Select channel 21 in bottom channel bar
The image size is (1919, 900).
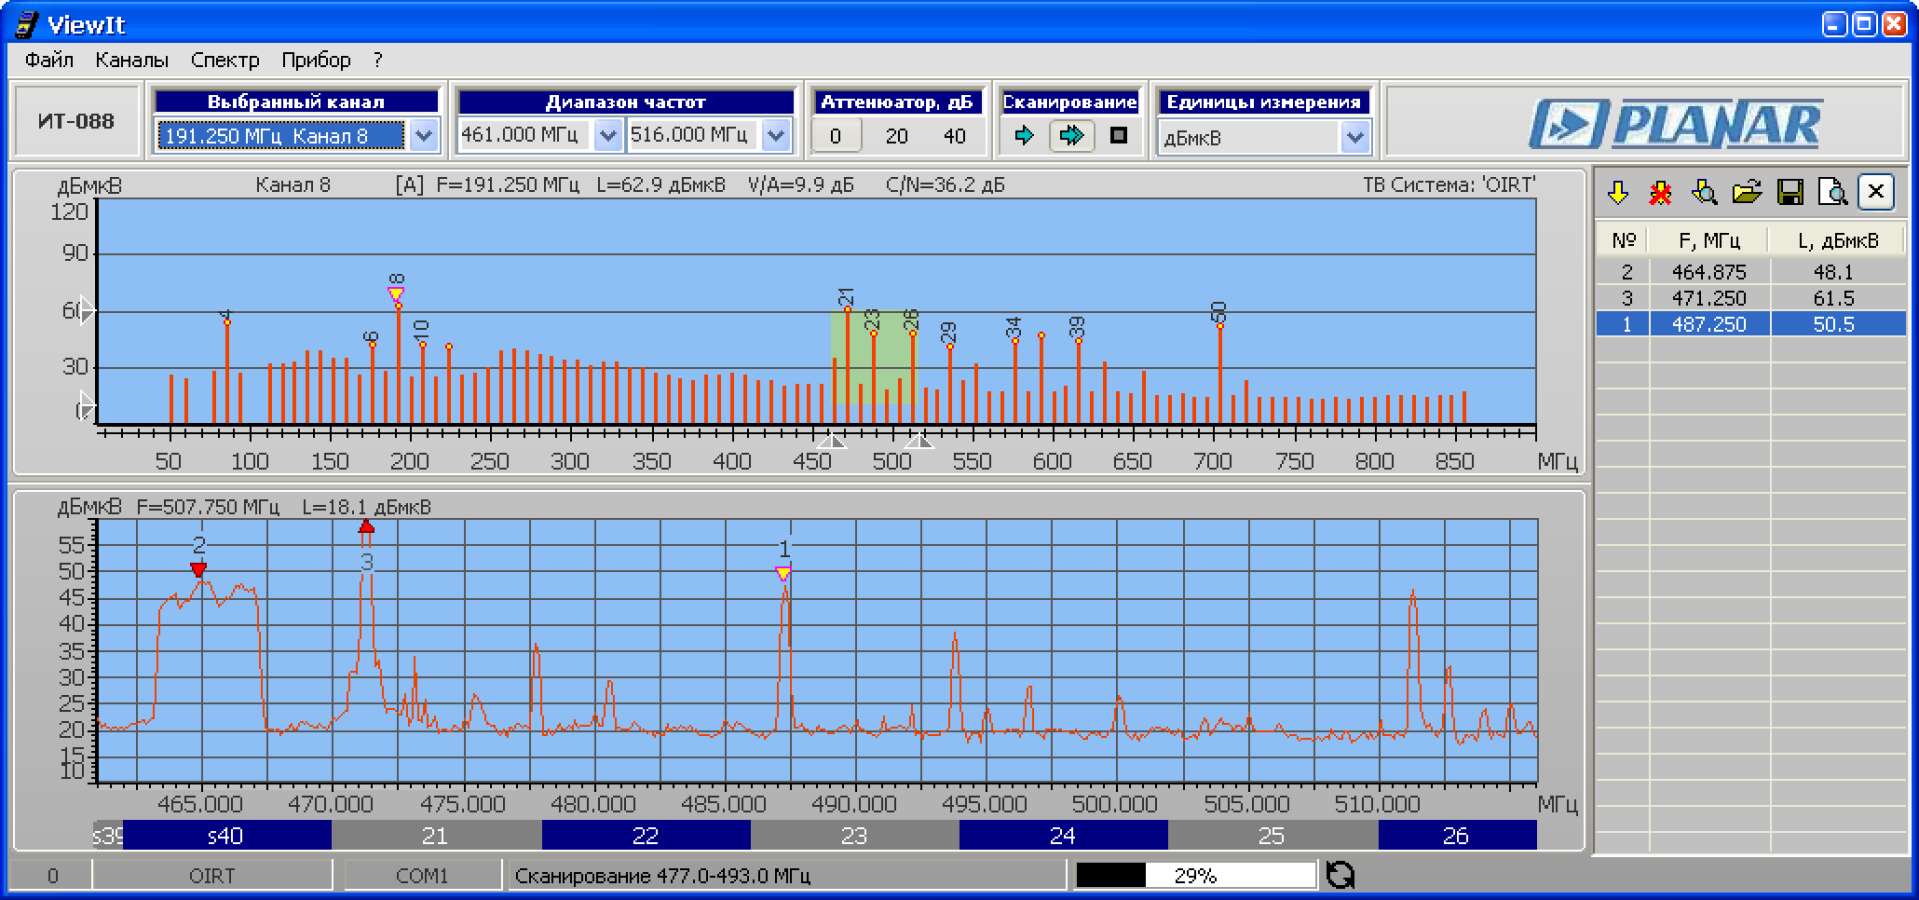click(x=436, y=835)
